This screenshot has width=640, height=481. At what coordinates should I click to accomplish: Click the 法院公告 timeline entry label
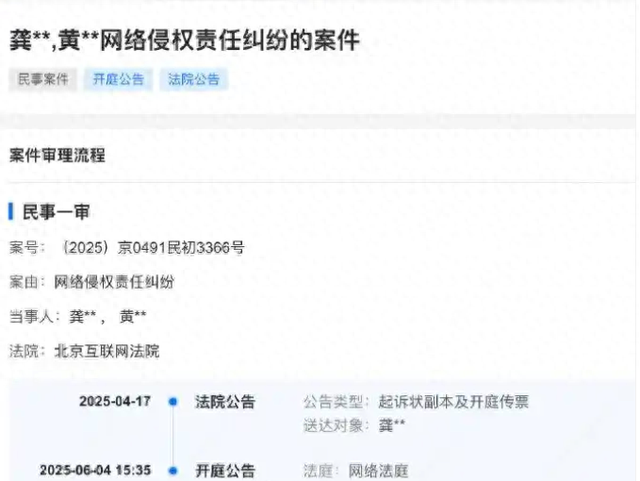tap(225, 402)
